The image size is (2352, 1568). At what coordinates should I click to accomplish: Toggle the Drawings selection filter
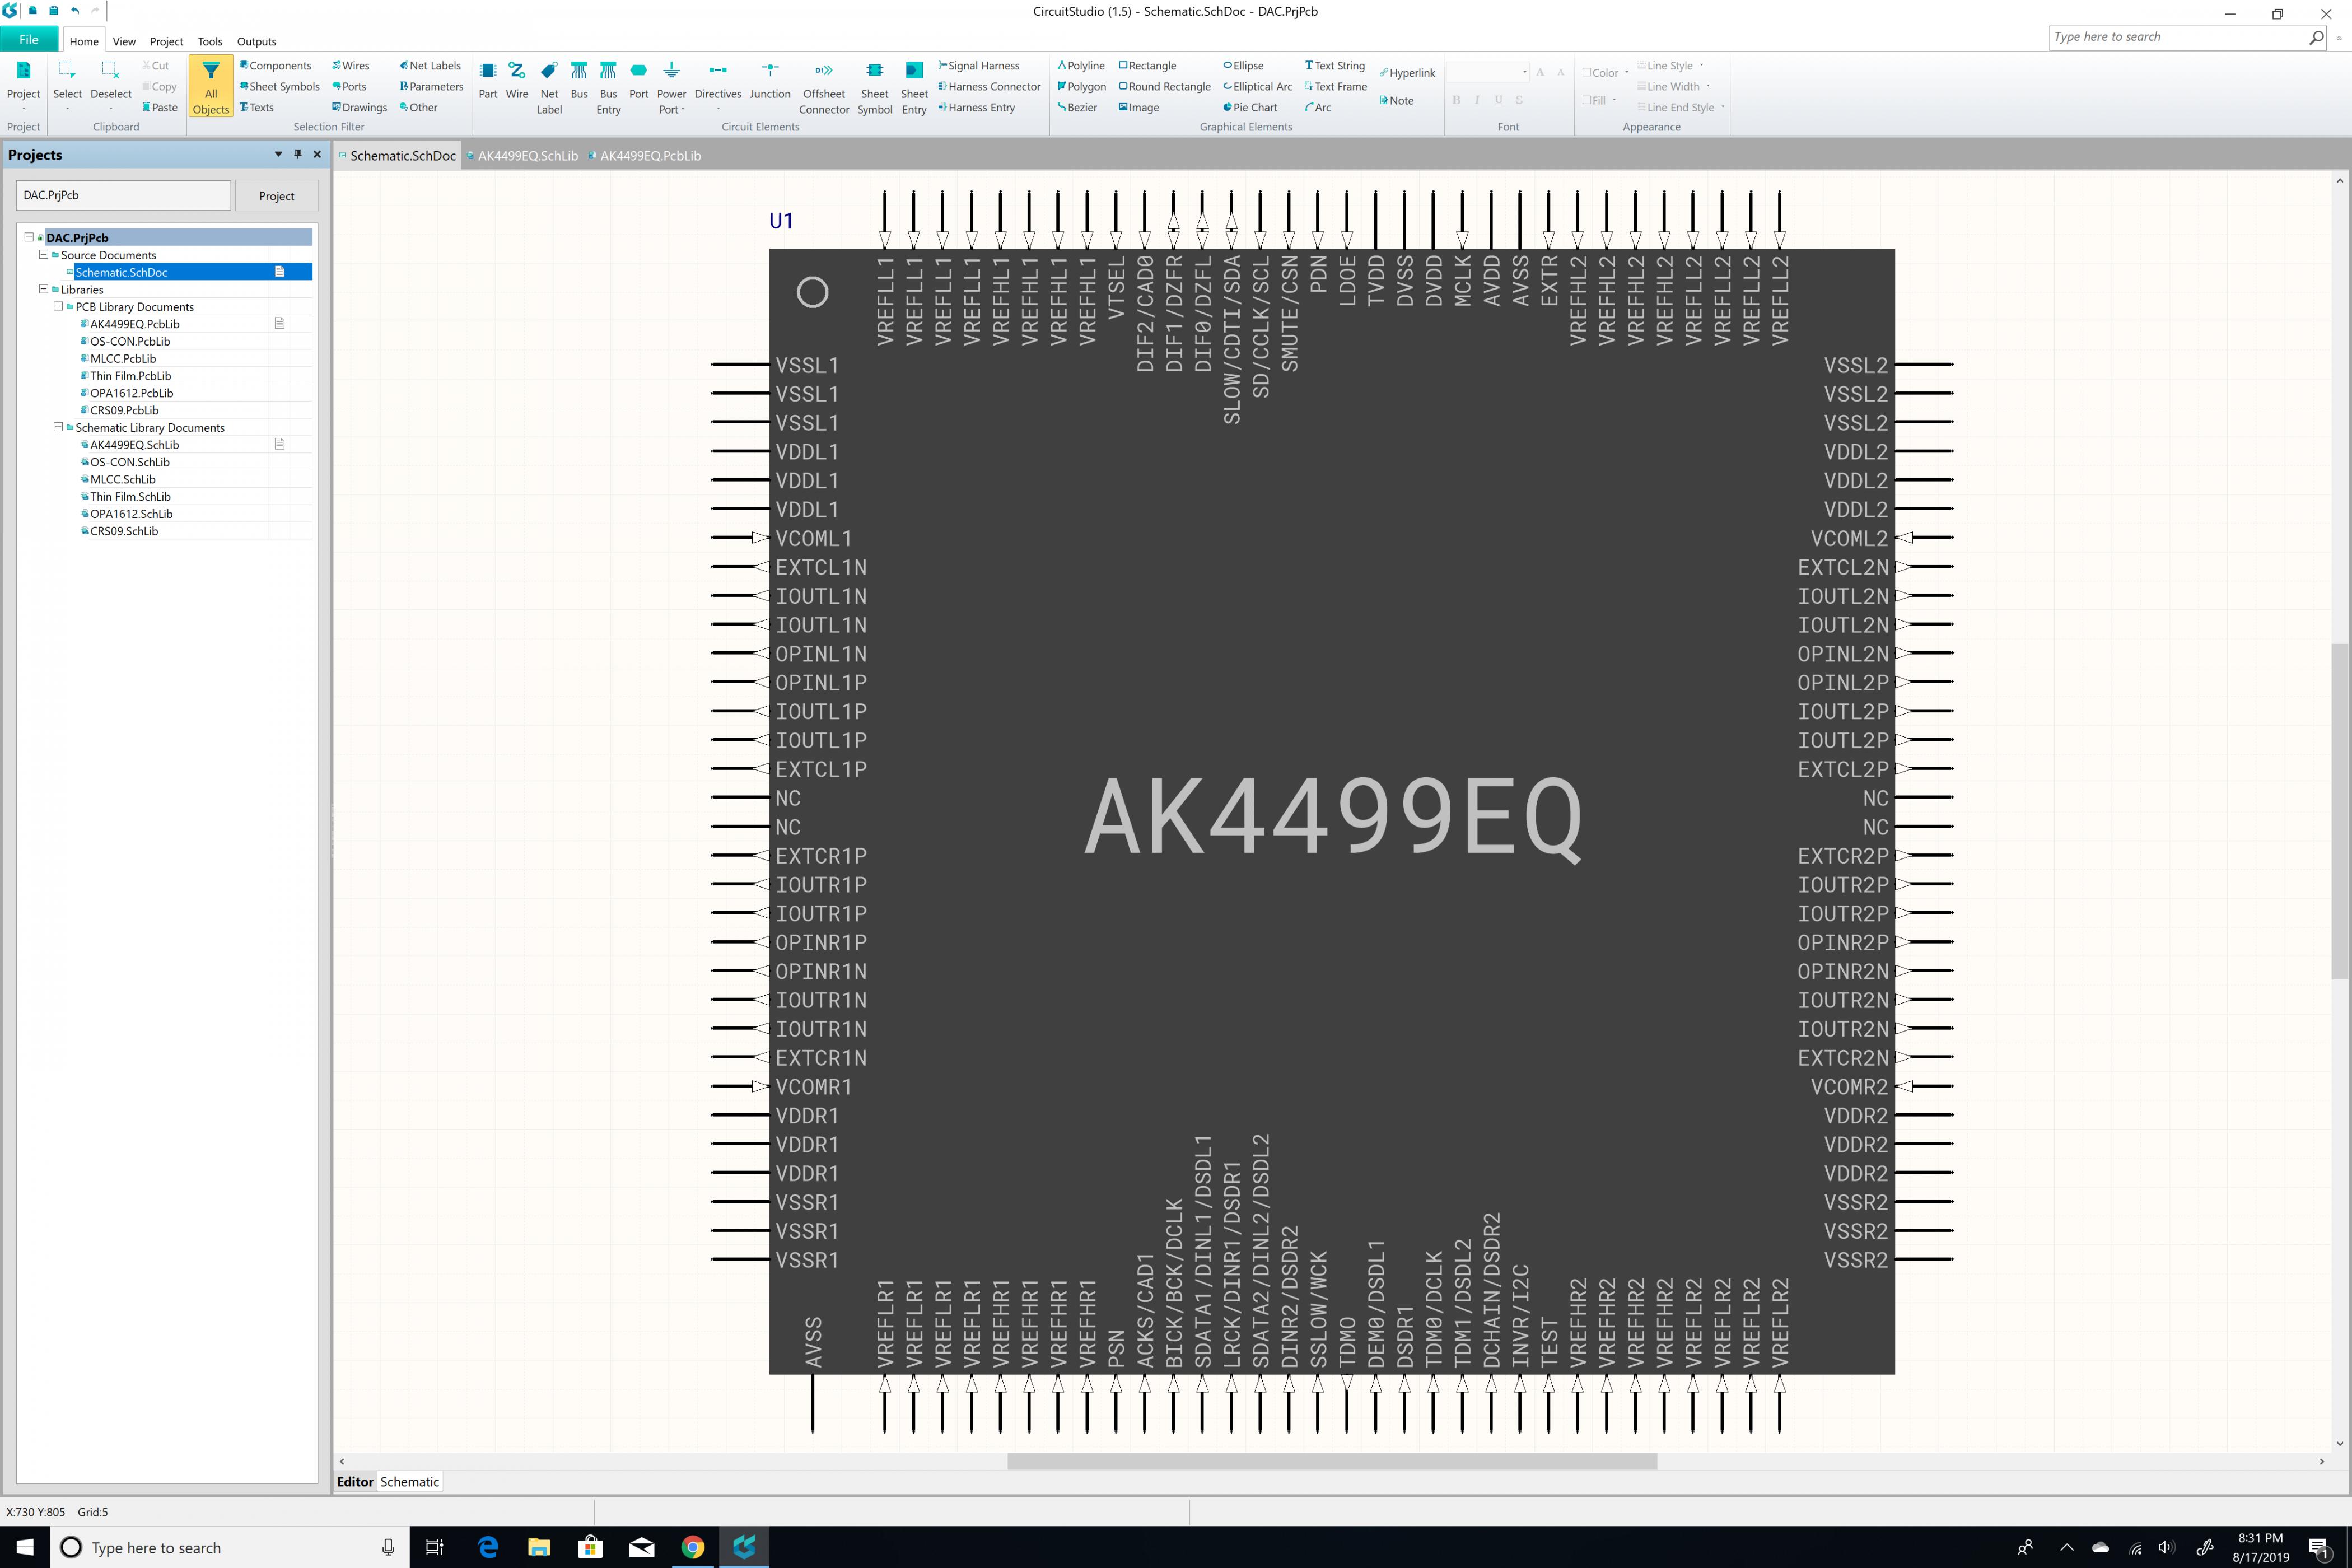click(x=360, y=107)
